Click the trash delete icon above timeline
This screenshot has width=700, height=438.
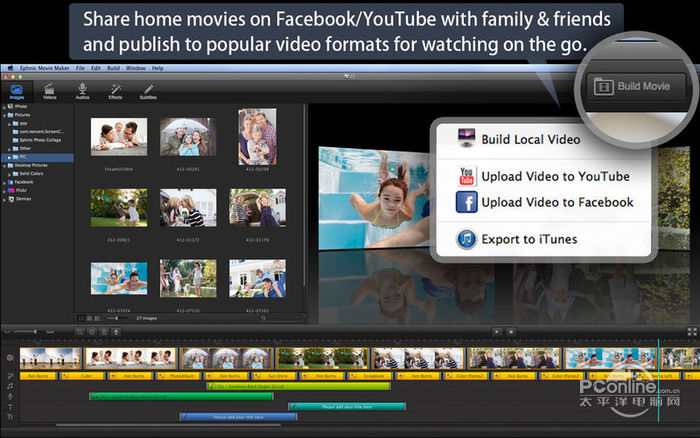[x=104, y=332]
